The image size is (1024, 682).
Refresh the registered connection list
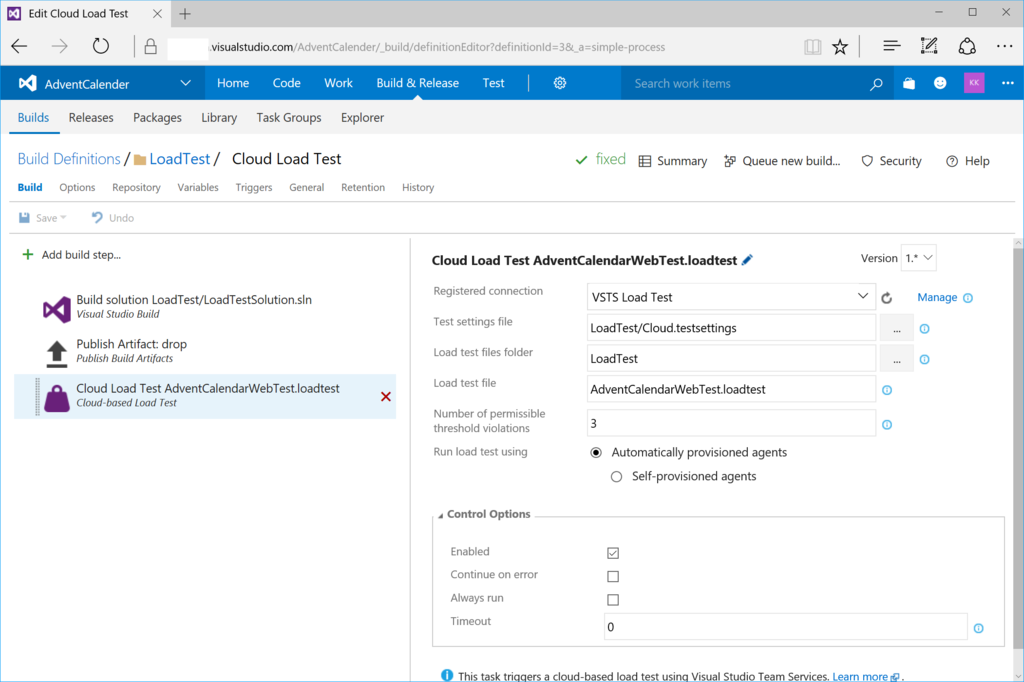[886, 298]
